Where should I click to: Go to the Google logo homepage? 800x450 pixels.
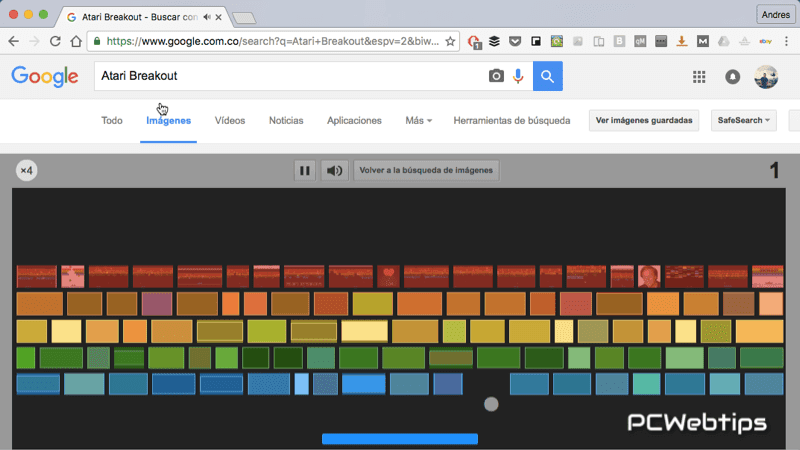click(x=45, y=77)
